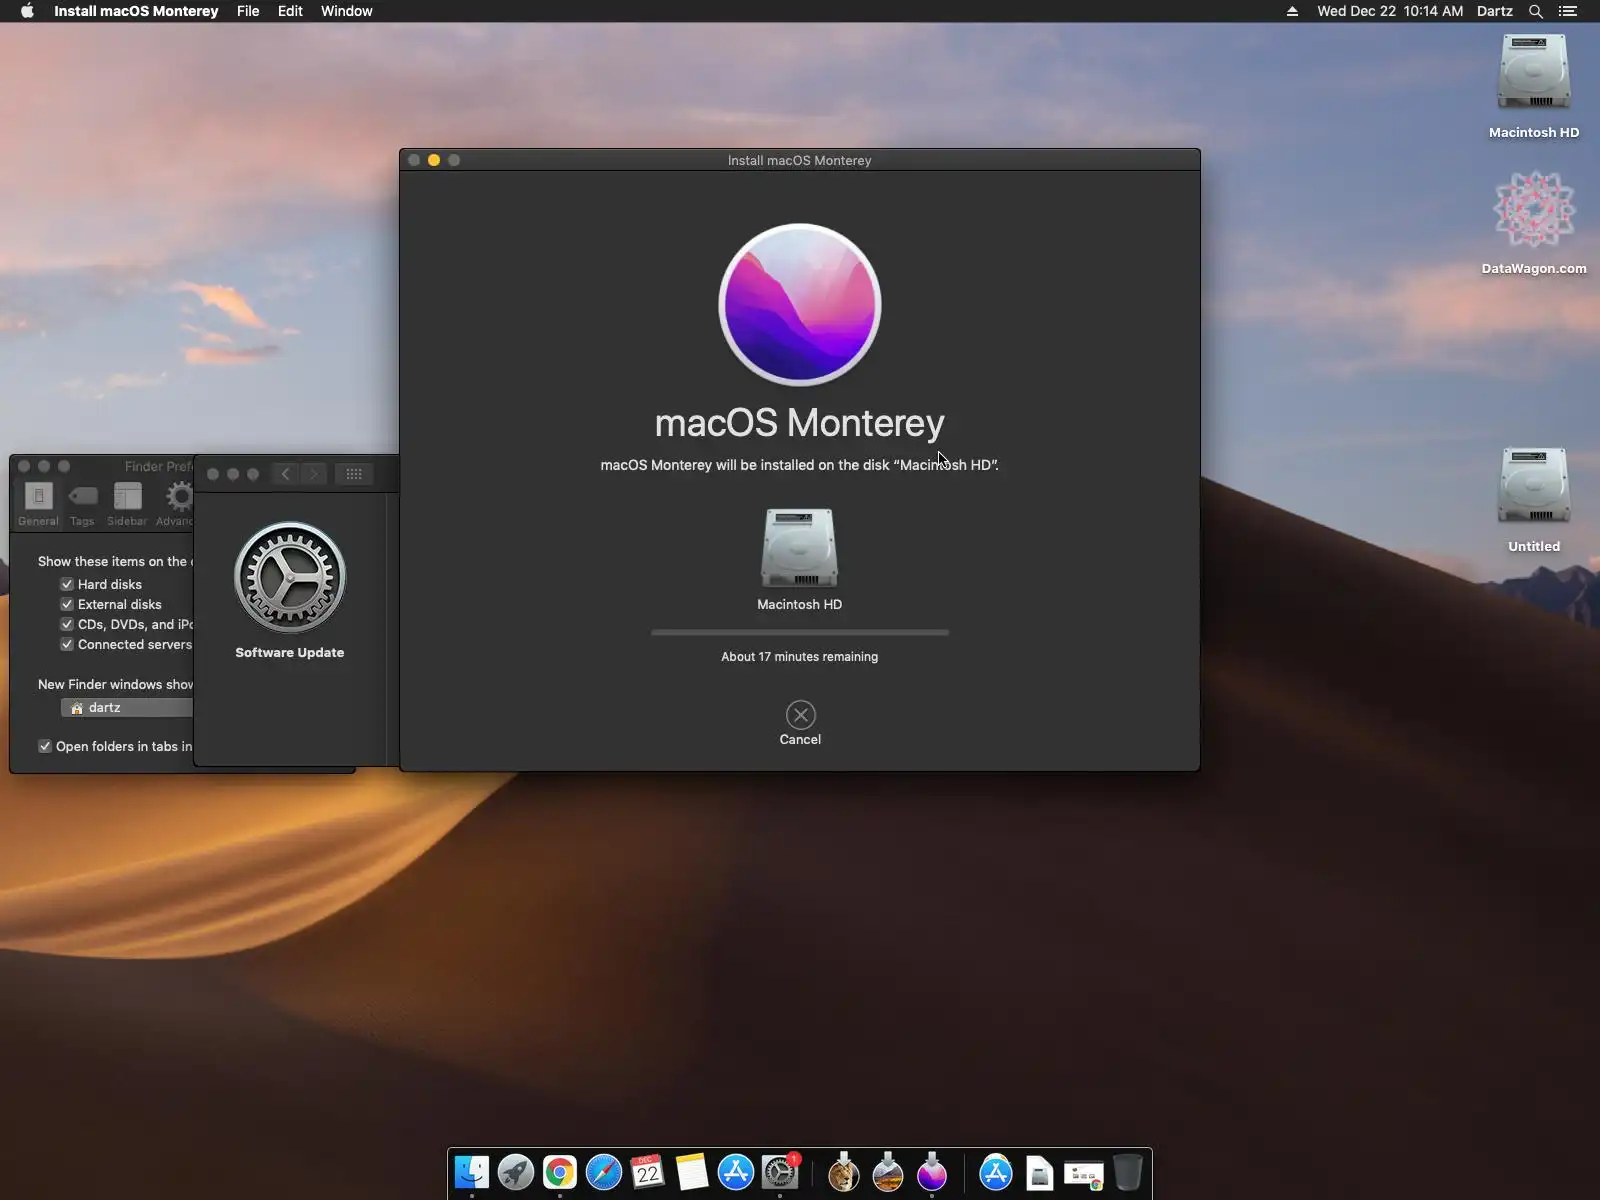This screenshot has width=1600, height=1200.
Task: Open Safari from the Dock
Action: pos(604,1172)
